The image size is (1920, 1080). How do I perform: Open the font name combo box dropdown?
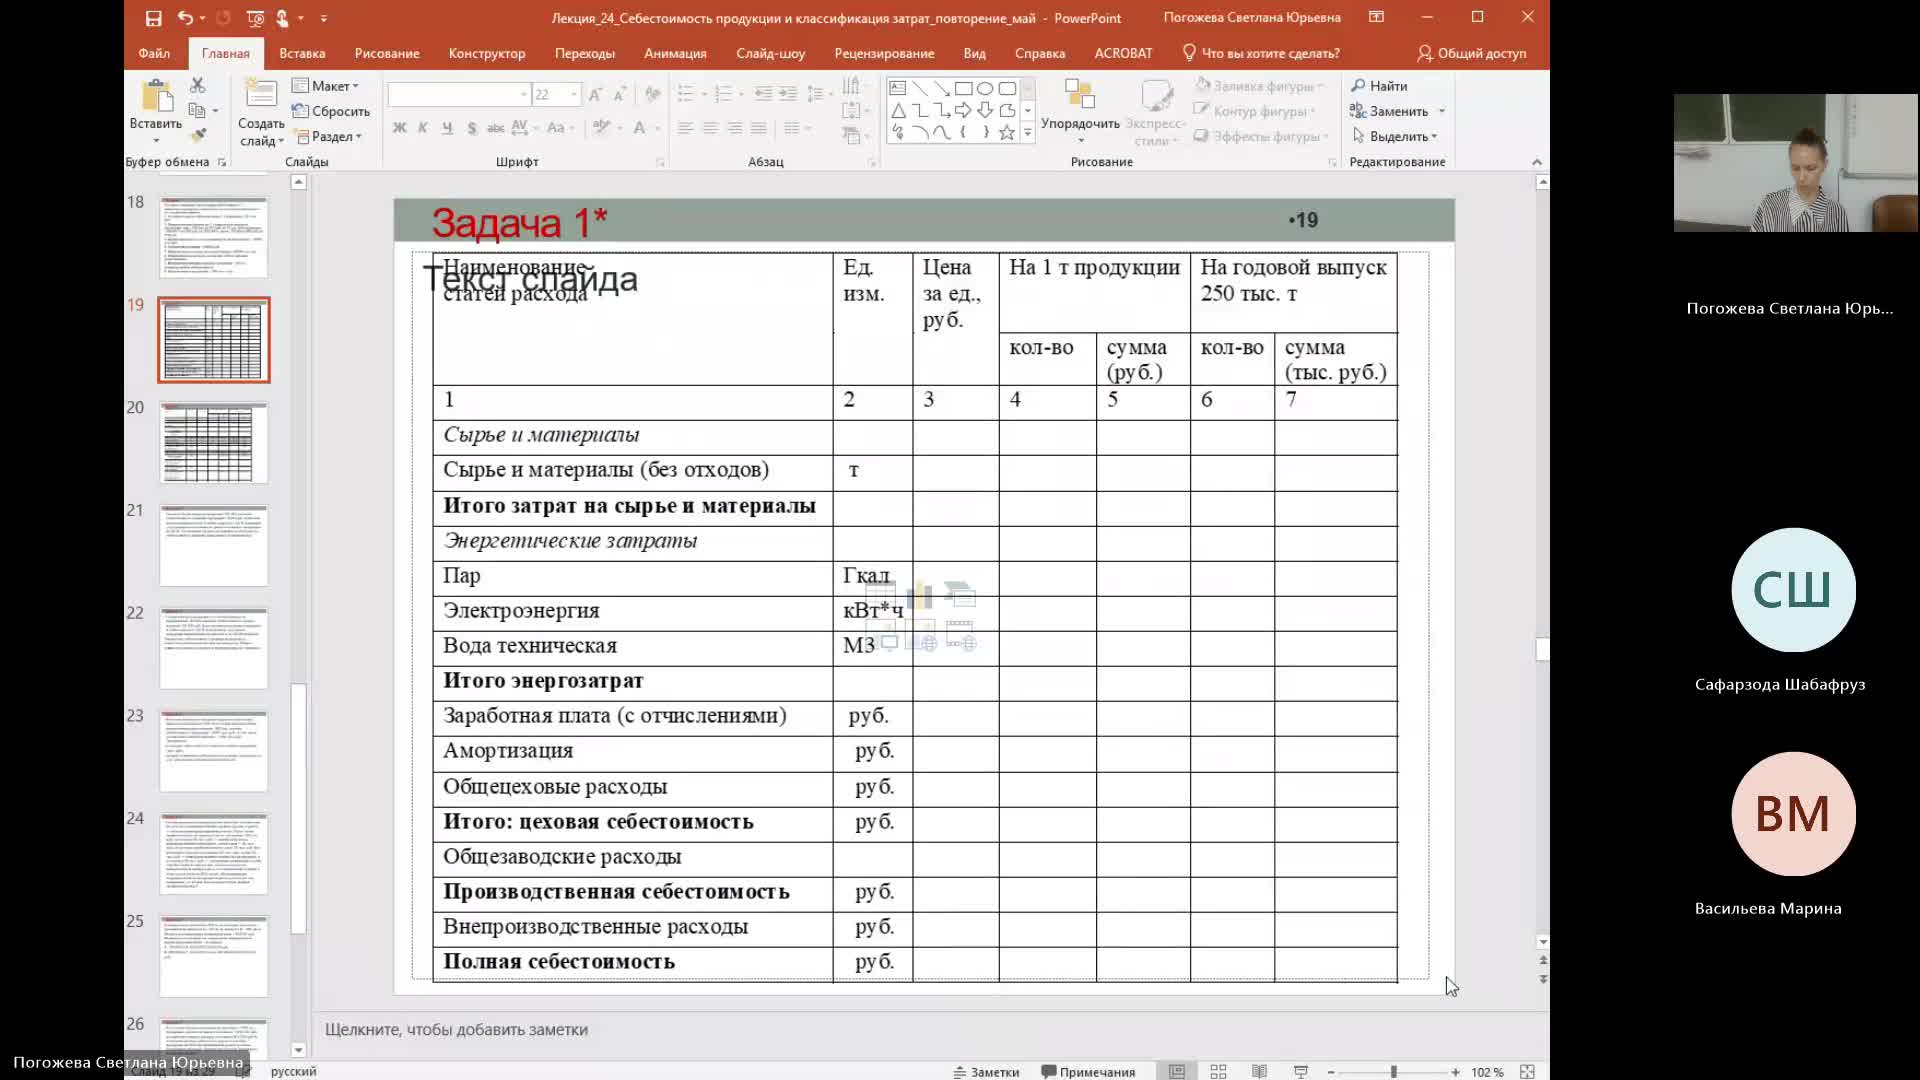tap(523, 94)
